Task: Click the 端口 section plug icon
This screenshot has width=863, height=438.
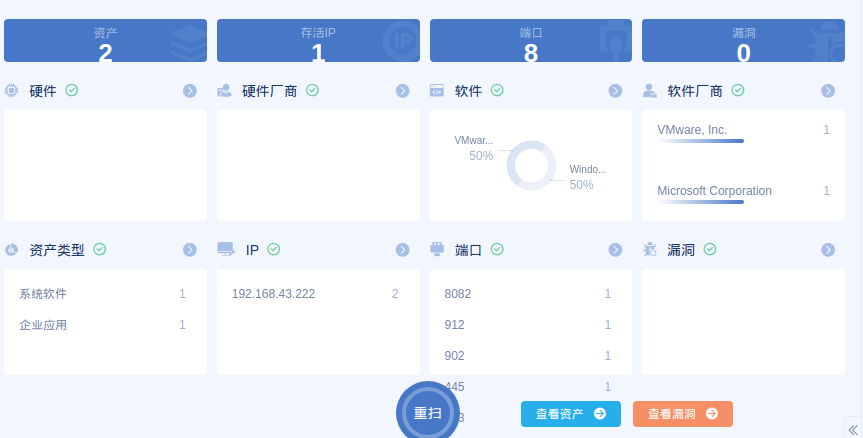Action: click(x=437, y=249)
